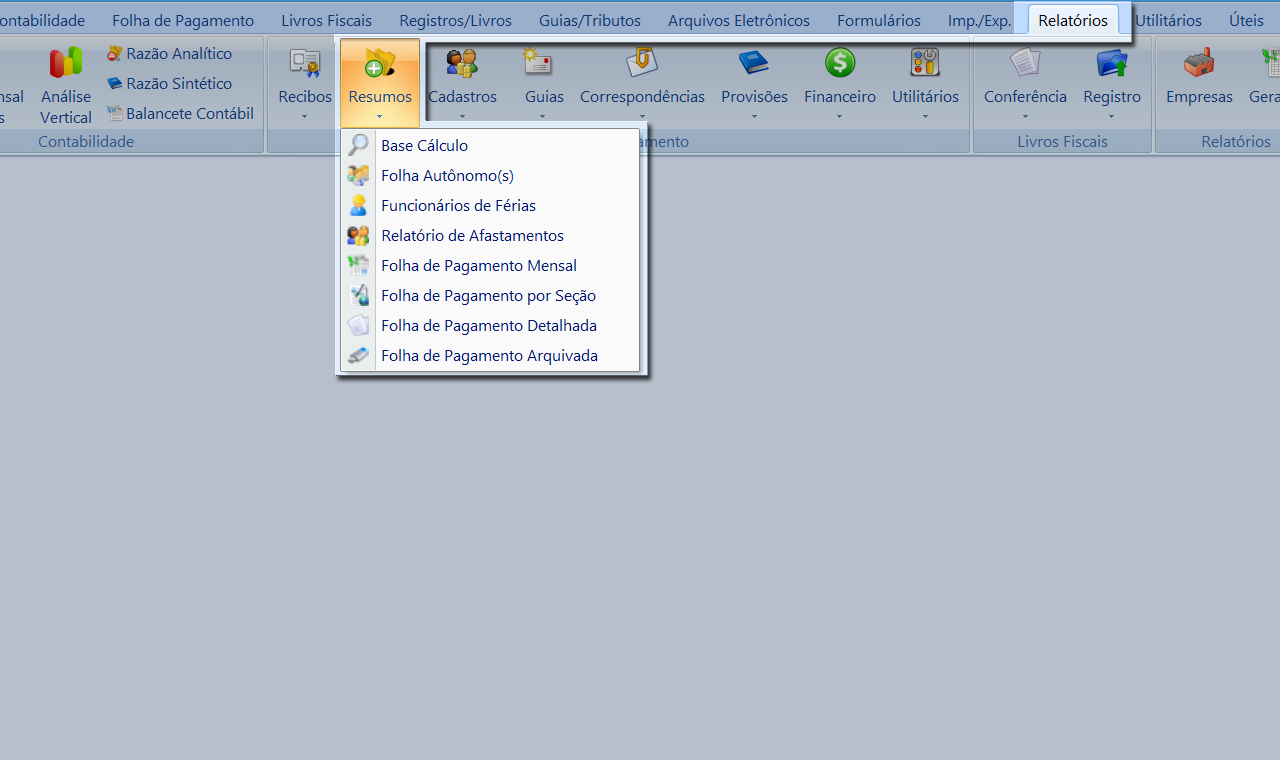The width and height of the screenshot is (1280, 760).
Task: Open the Análise Vertical report icon
Action: pyautogui.click(x=66, y=63)
